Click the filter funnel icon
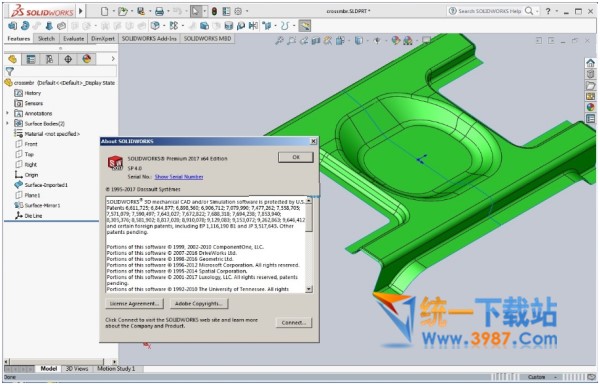This screenshot has height=385, width=600. coord(10,71)
